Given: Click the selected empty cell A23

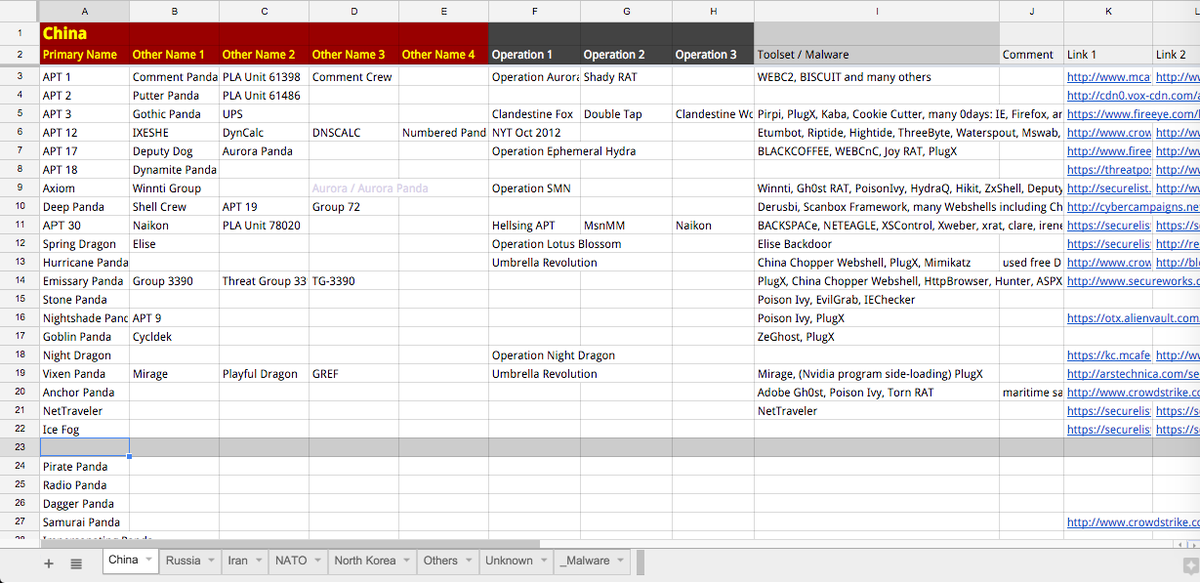Looking at the screenshot, I should coord(84,448).
